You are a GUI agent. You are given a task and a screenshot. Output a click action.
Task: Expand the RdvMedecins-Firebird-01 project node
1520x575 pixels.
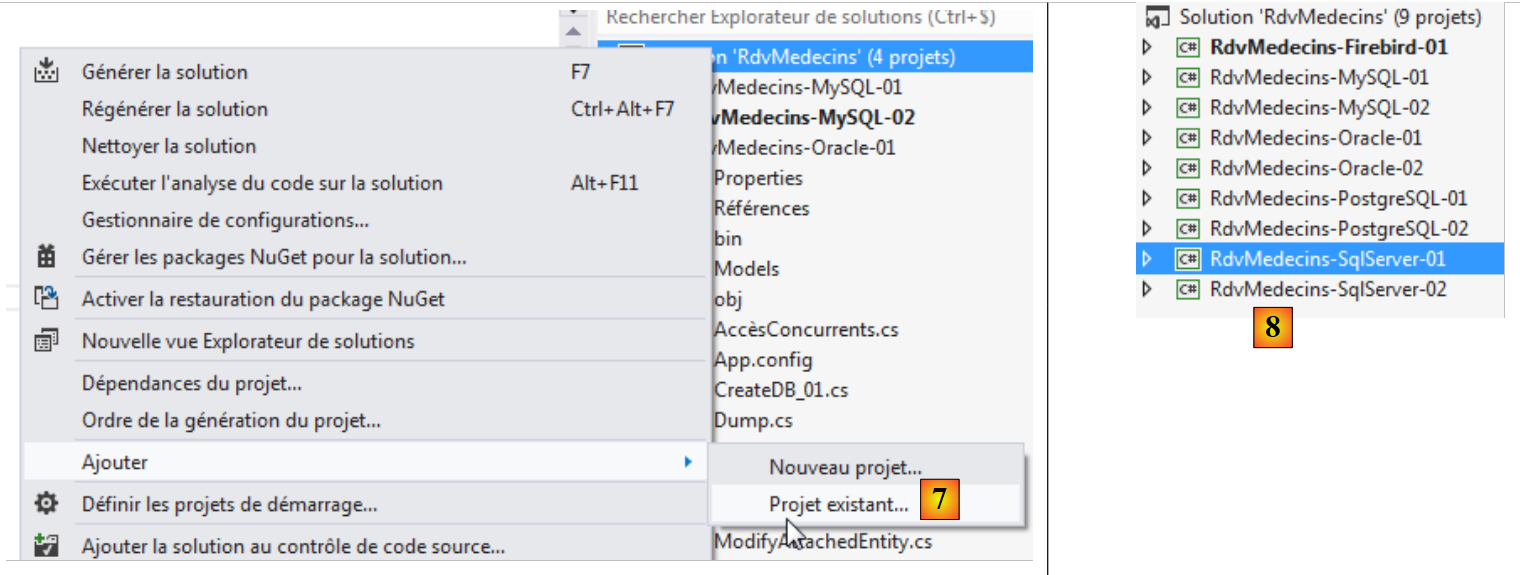coord(1147,47)
